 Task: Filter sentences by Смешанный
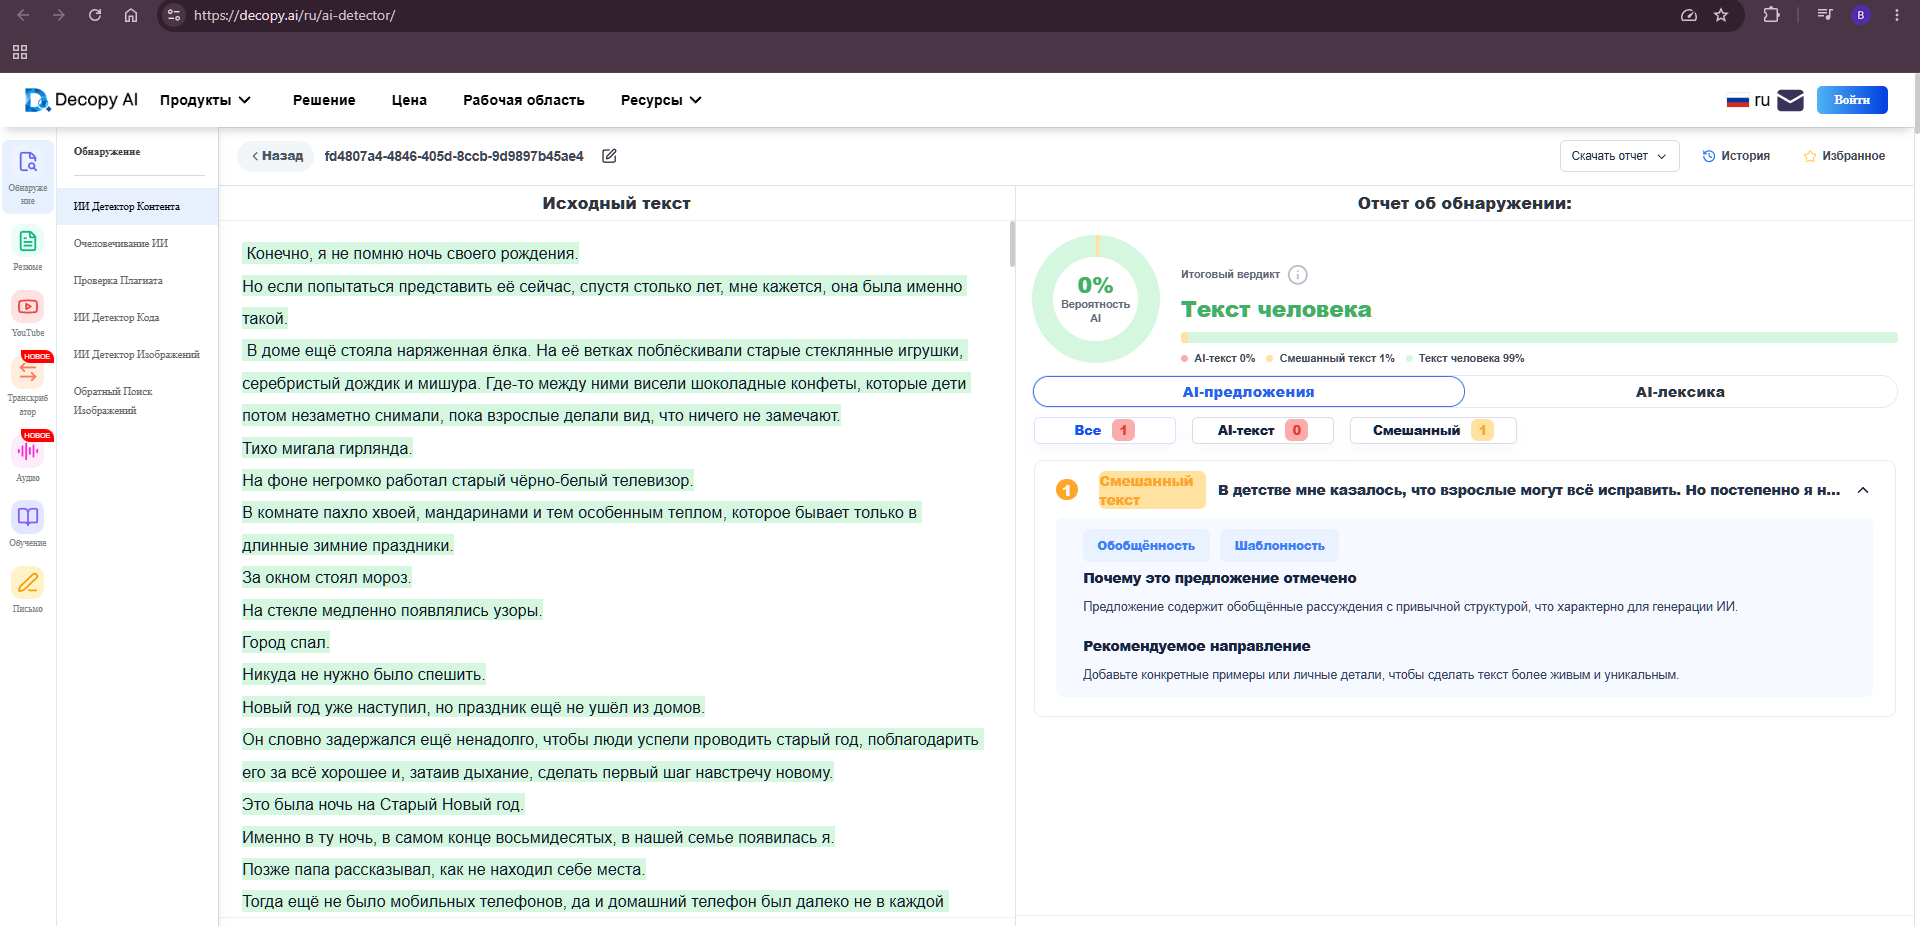(1433, 430)
